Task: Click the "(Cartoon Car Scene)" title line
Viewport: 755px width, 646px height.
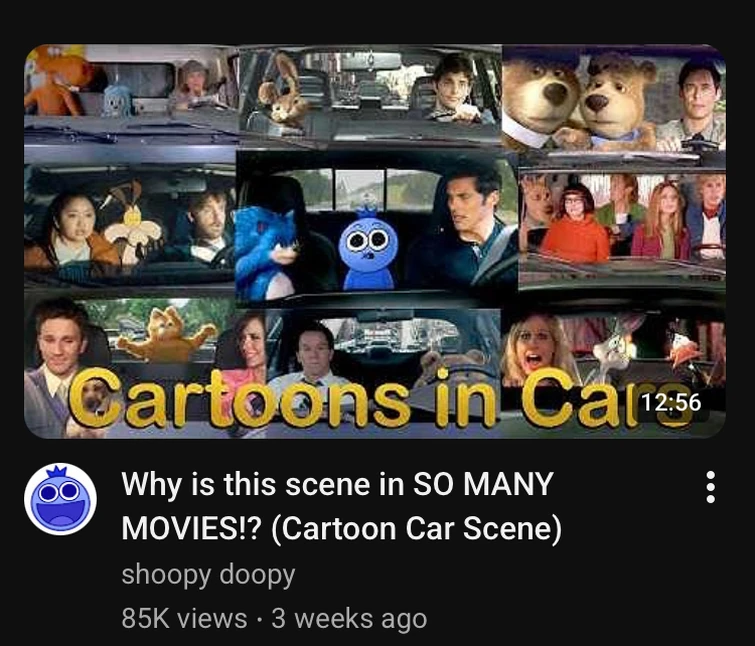Action: click(416, 529)
